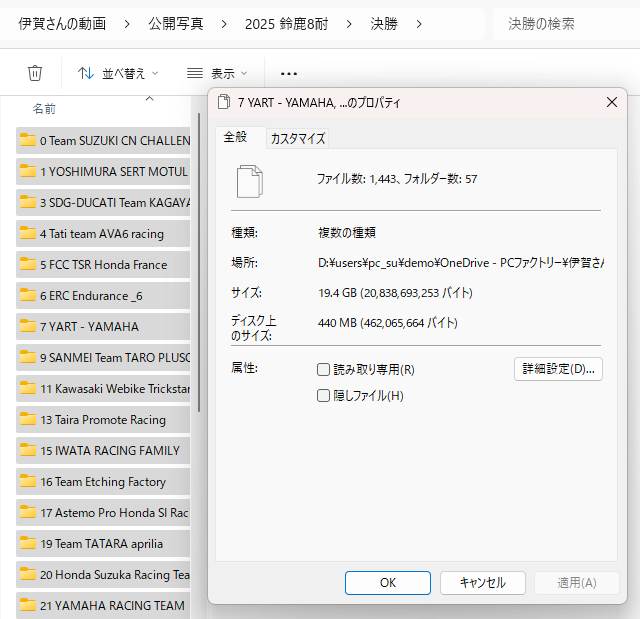Click the 伊賀さんの動画 breadcrumb

pos(62,24)
